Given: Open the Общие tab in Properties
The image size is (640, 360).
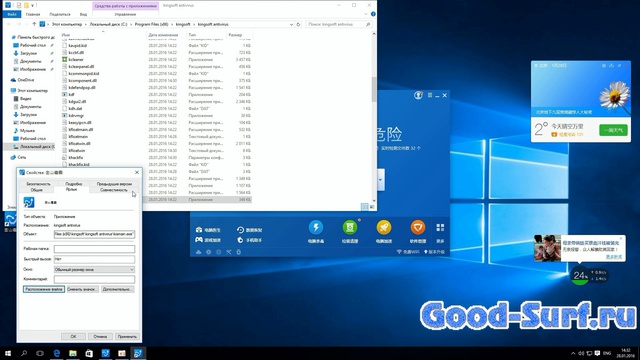Looking at the screenshot, I should (x=37, y=190).
